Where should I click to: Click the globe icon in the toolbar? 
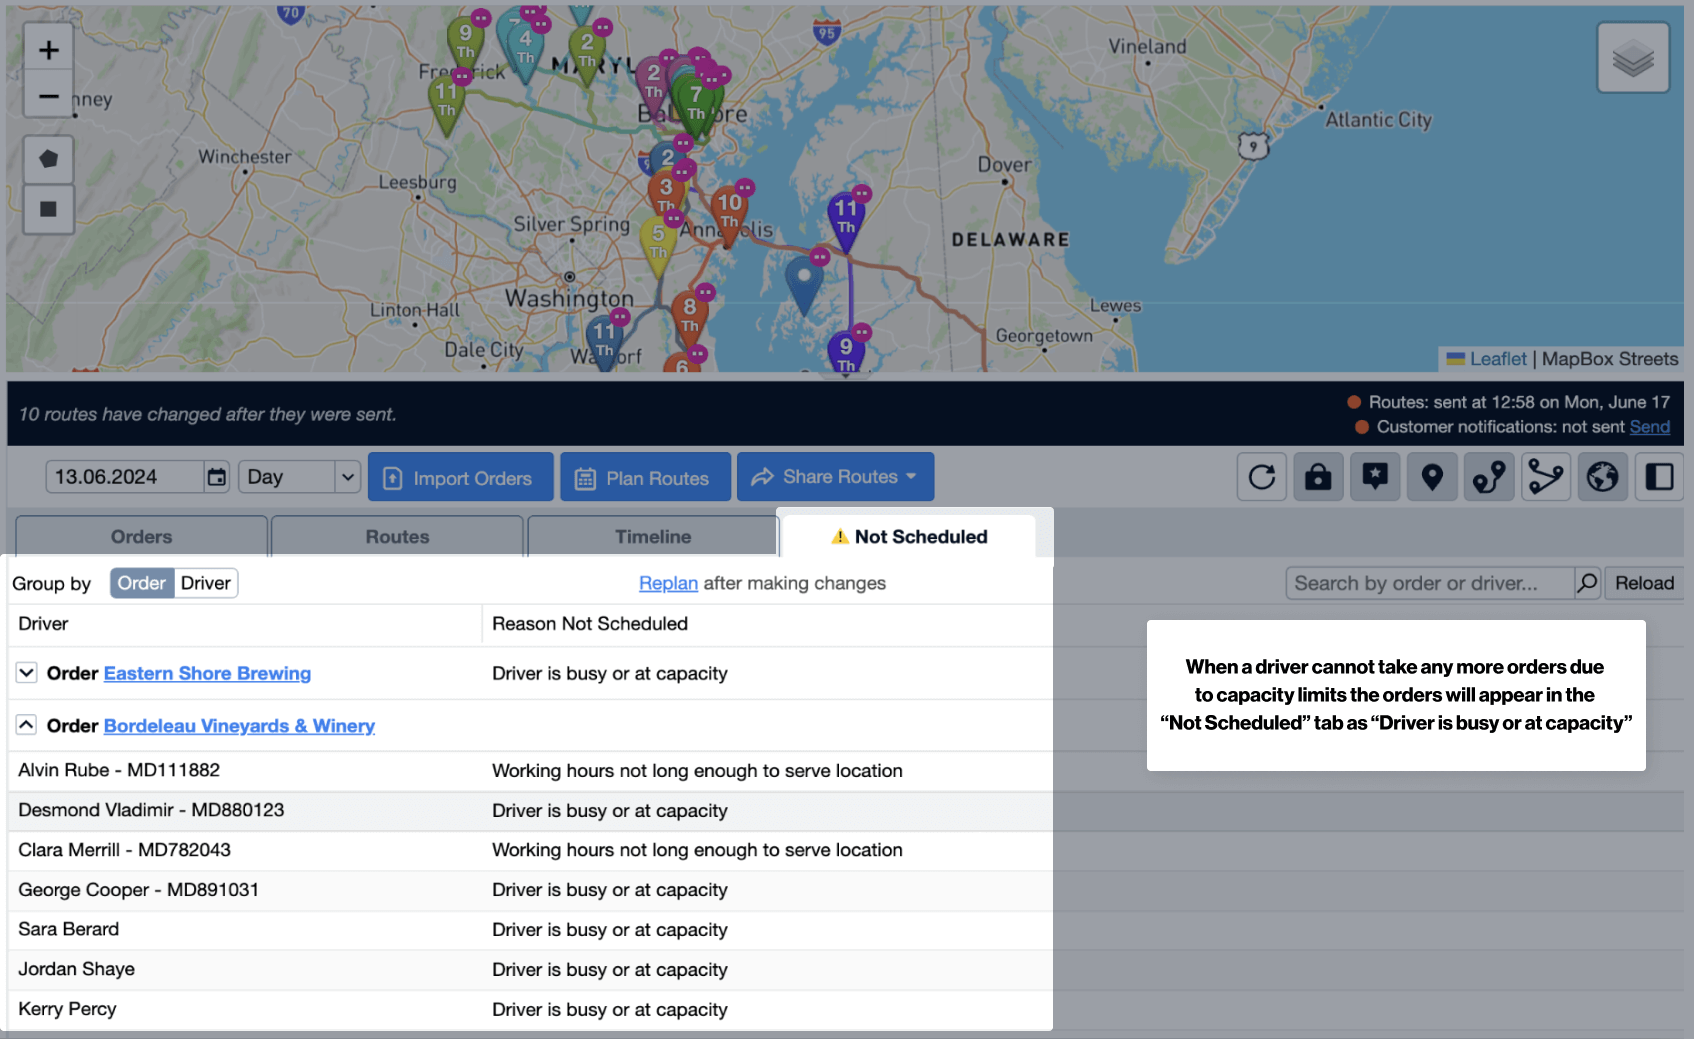(1602, 477)
